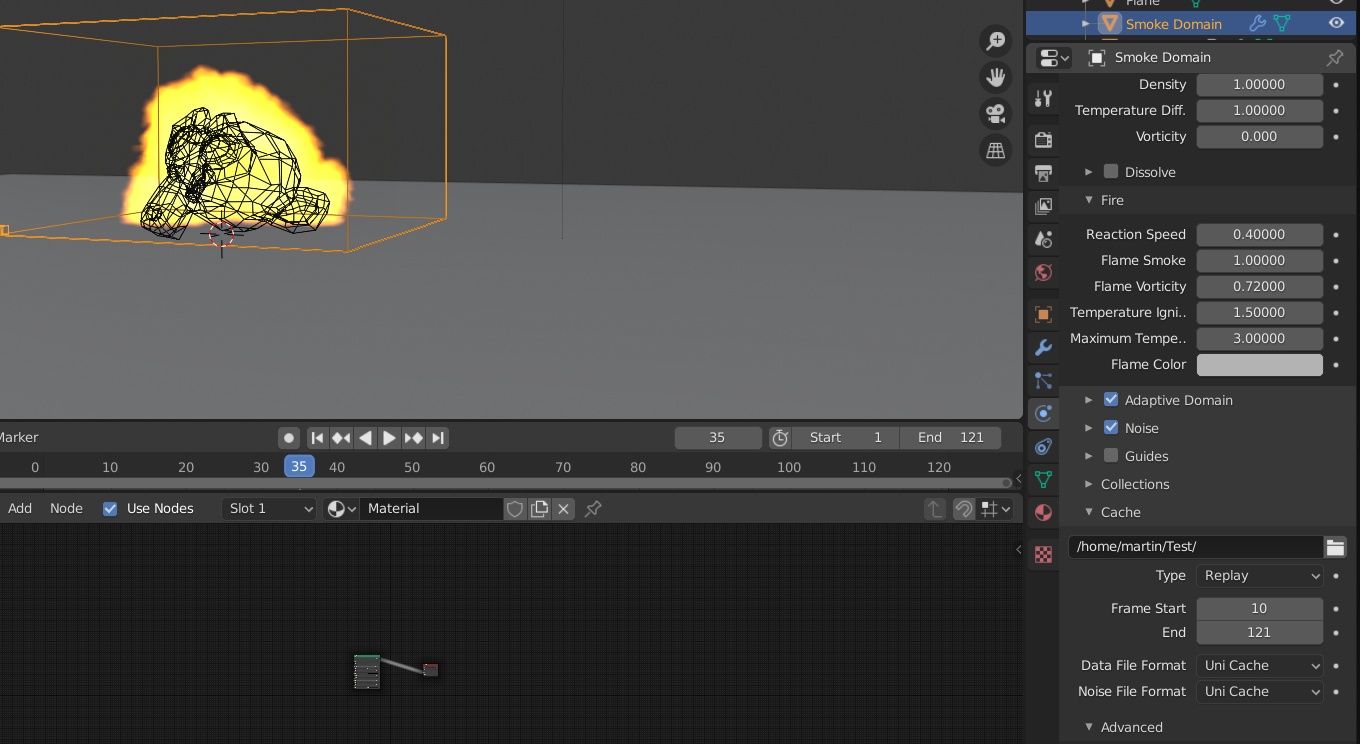
Task: Enable the Dissolve checkbox
Action: coord(1110,171)
